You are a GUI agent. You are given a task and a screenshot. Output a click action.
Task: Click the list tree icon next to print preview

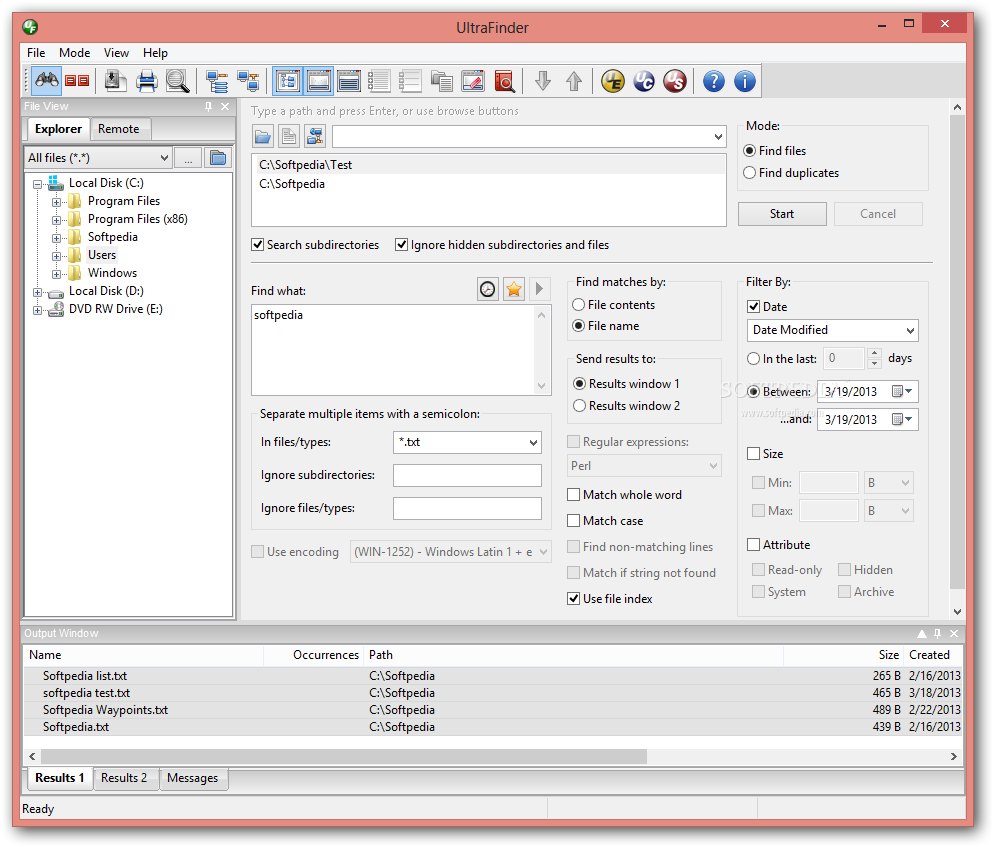pos(217,81)
